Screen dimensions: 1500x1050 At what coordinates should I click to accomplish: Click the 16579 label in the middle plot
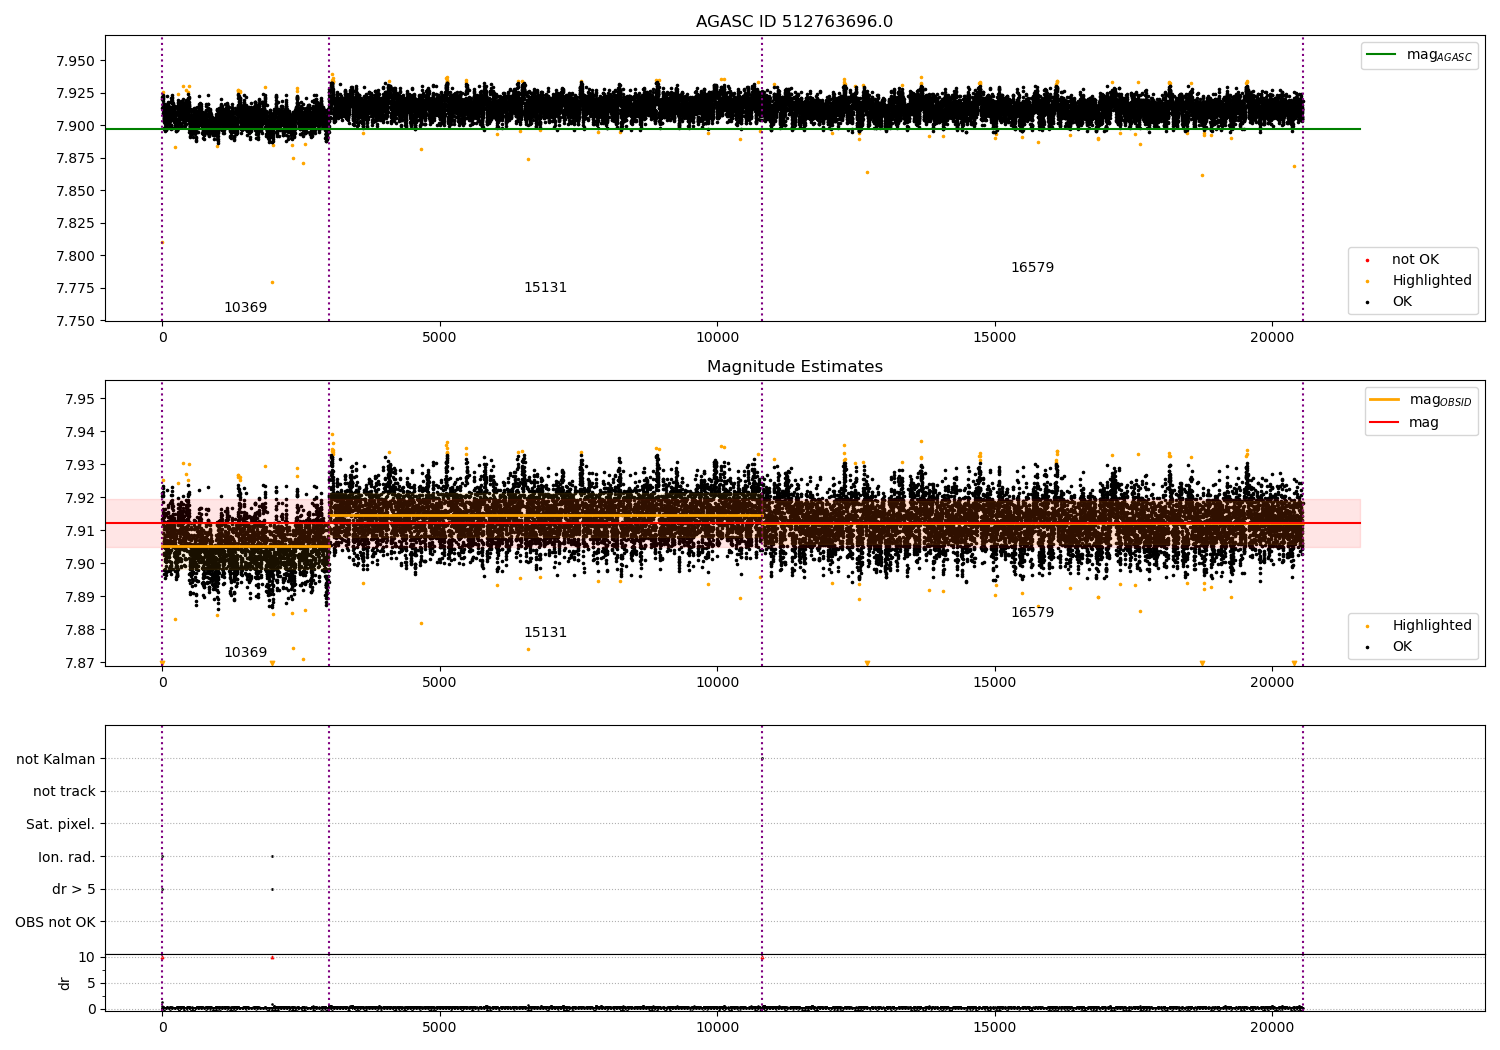1032,613
